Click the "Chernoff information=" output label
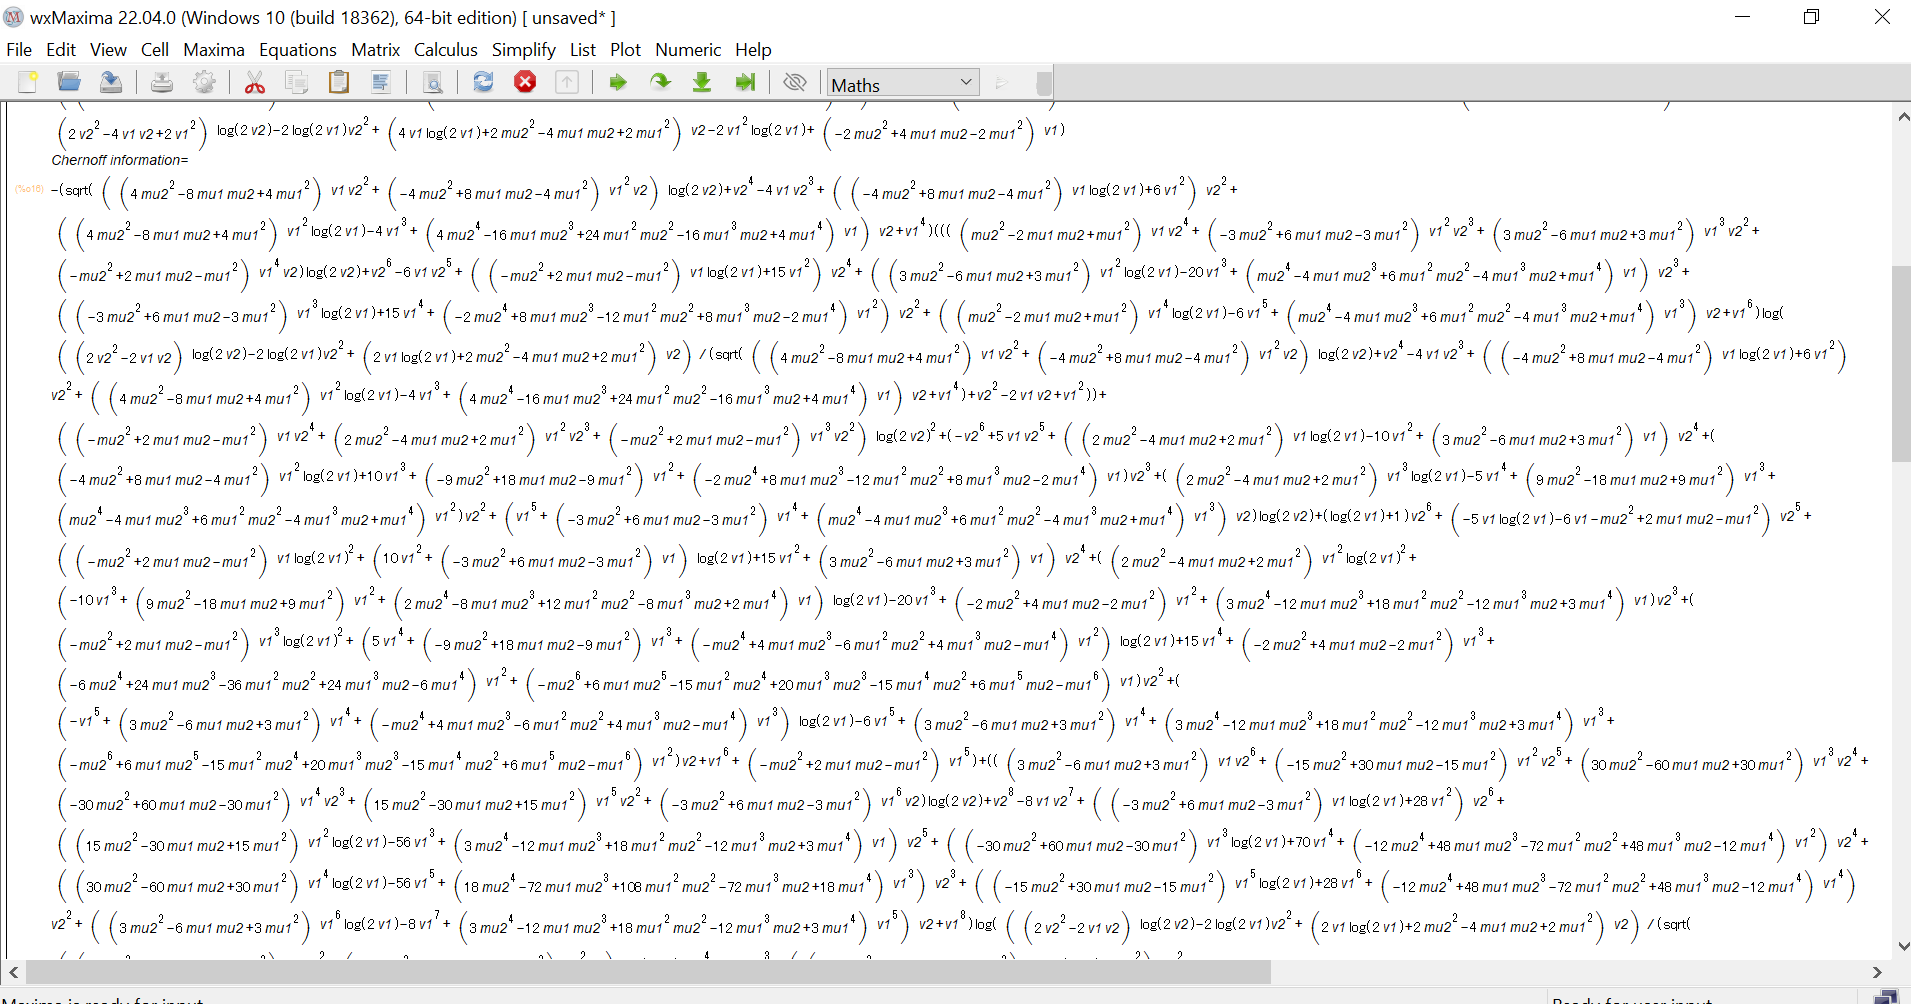Image resolution: width=1911 pixels, height=1004 pixels. tap(120, 160)
